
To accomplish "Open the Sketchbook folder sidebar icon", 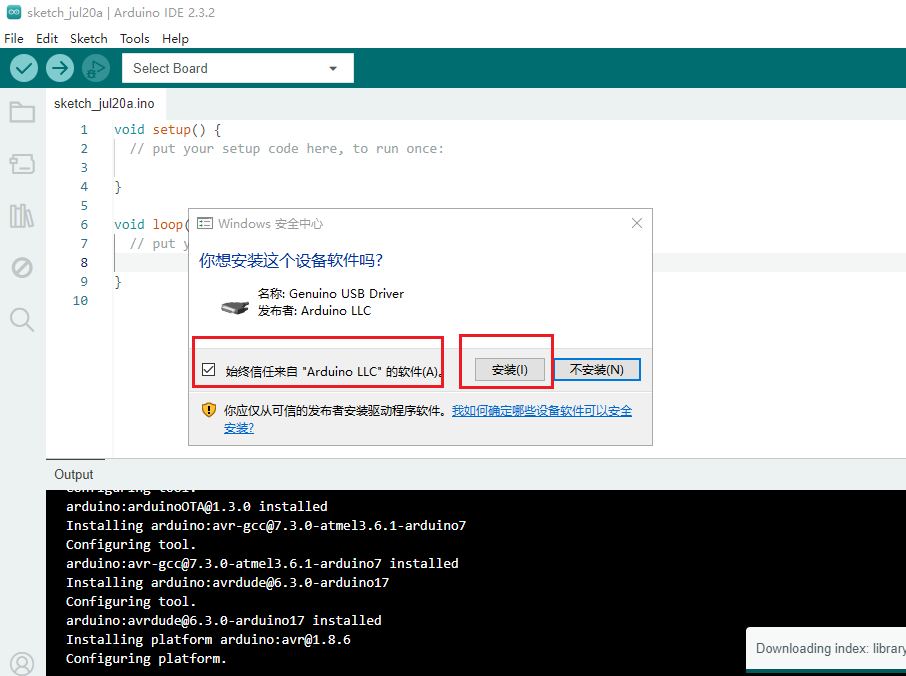I will pyautogui.click(x=22, y=112).
